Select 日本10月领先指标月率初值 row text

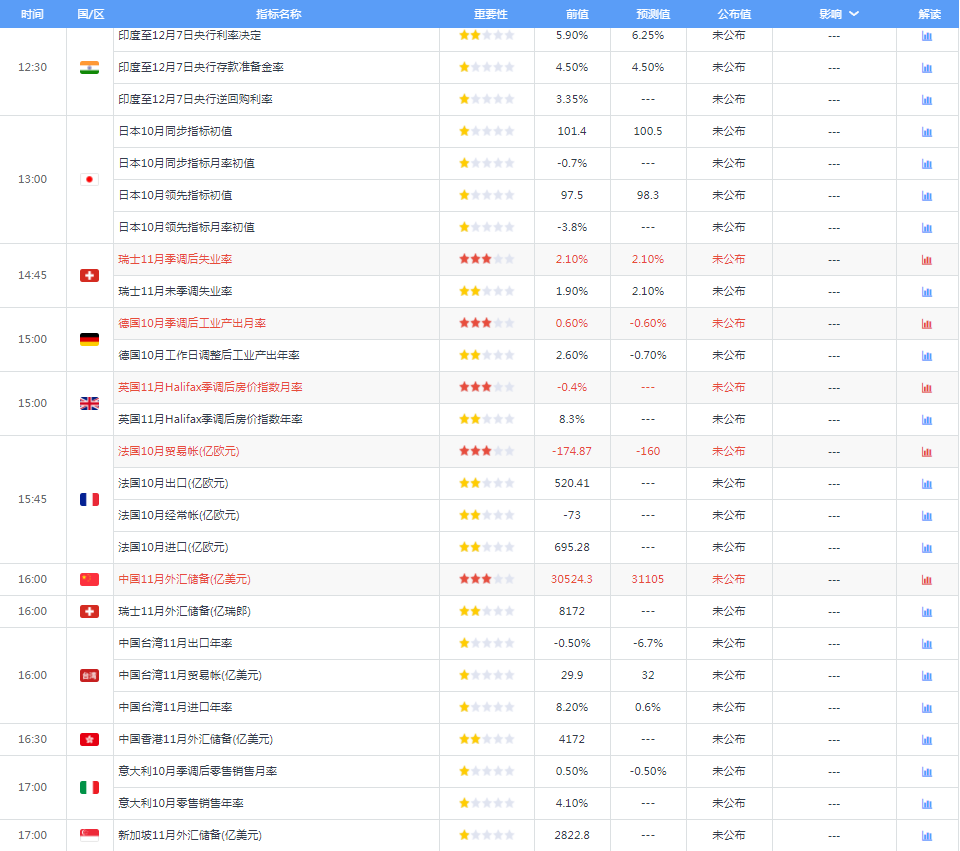[186, 227]
